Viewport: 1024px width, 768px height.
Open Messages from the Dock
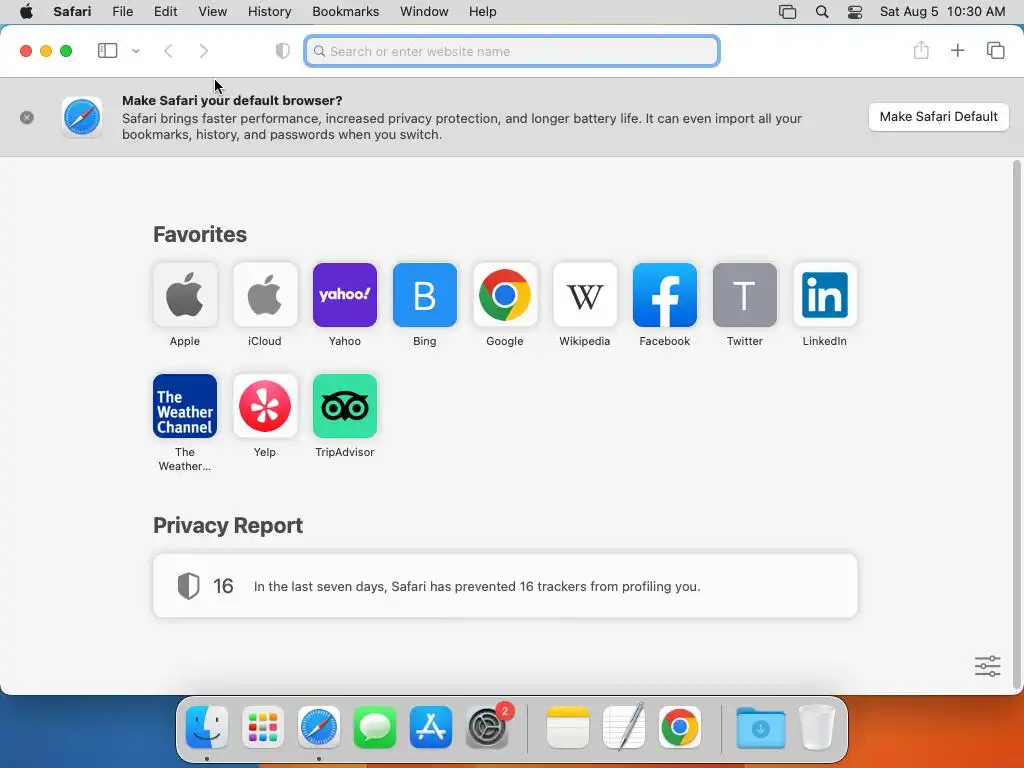375,727
